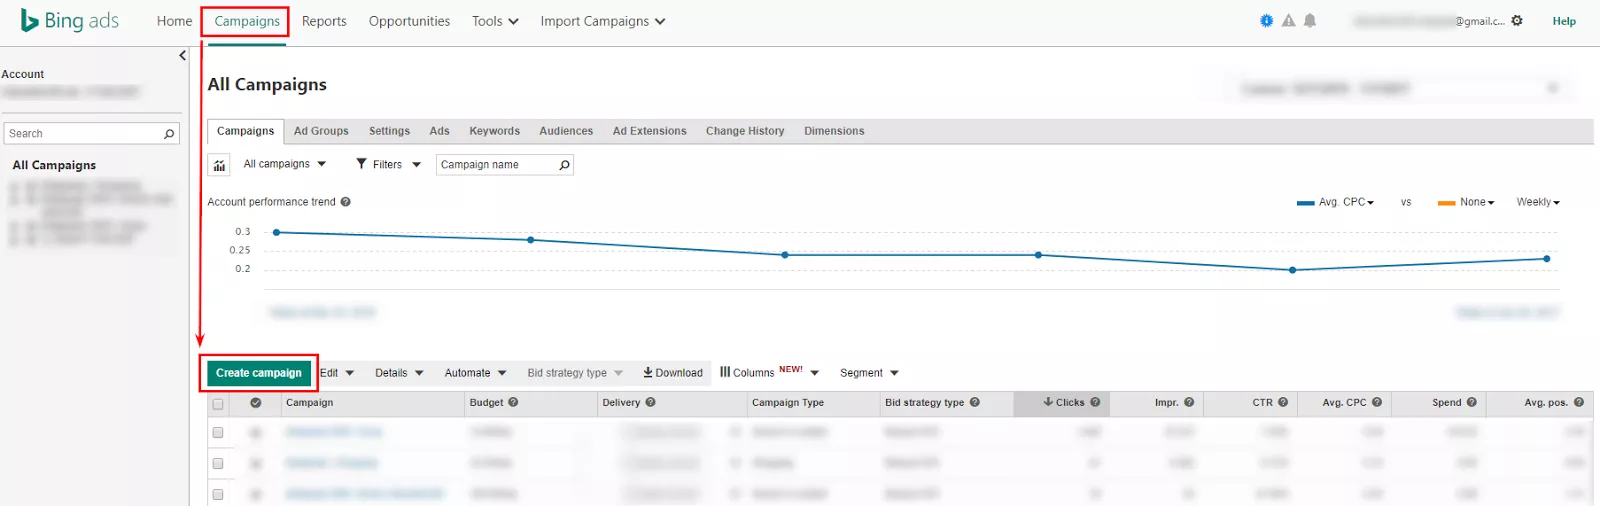Open the bell notifications icon
1600x506 pixels.
click(1310, 20)
